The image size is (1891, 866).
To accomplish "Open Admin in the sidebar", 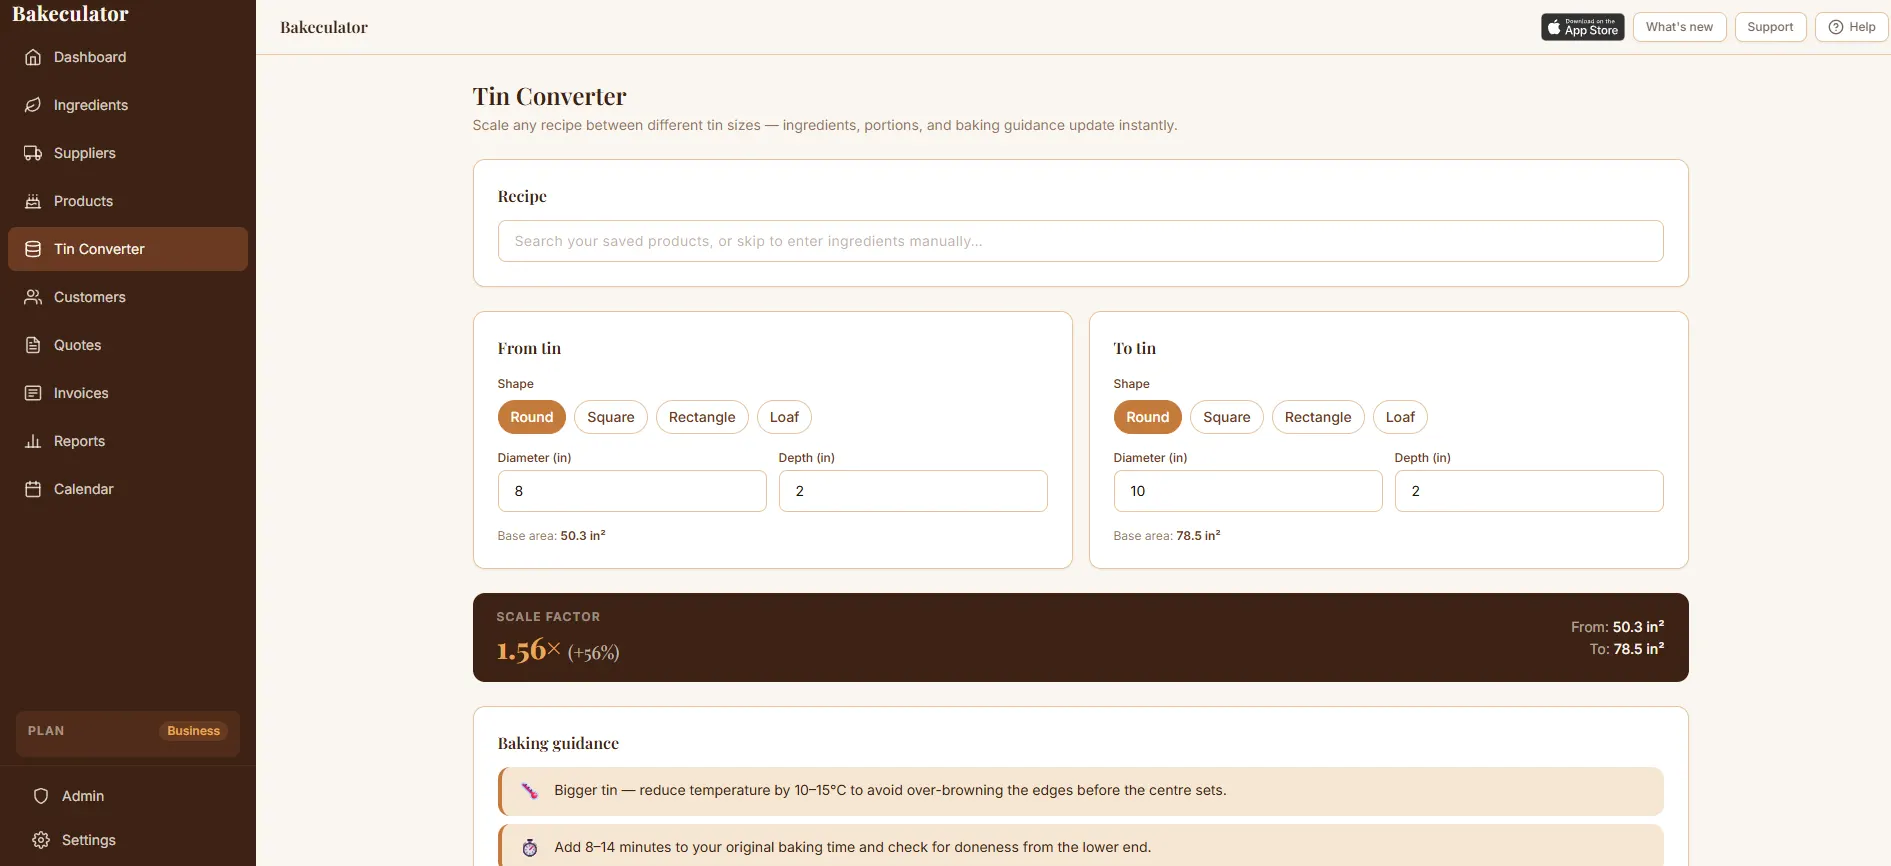I will click(x=128, y=796).
